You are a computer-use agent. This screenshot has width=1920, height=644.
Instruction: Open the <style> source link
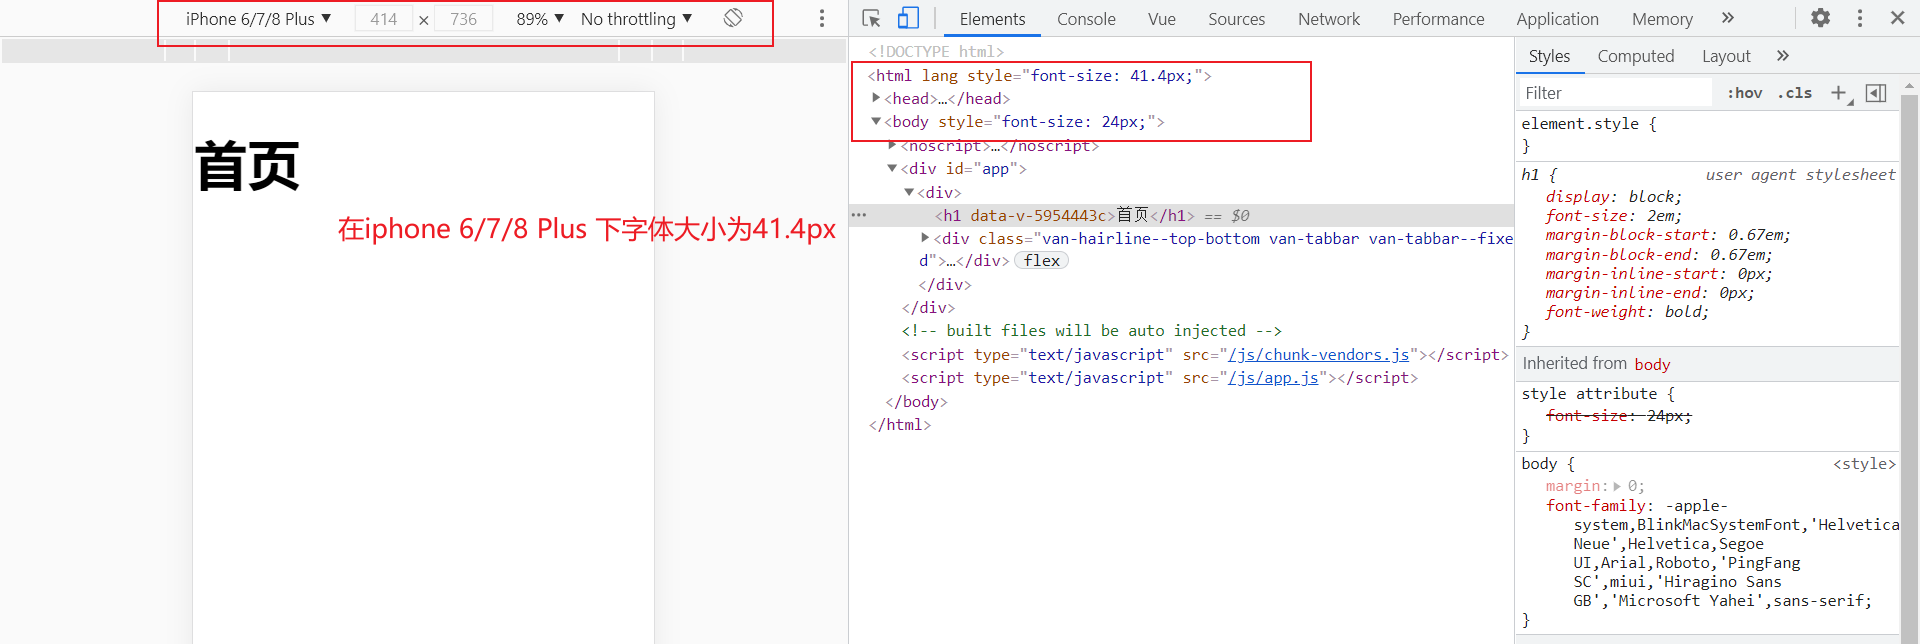(x=1863, y=464)
